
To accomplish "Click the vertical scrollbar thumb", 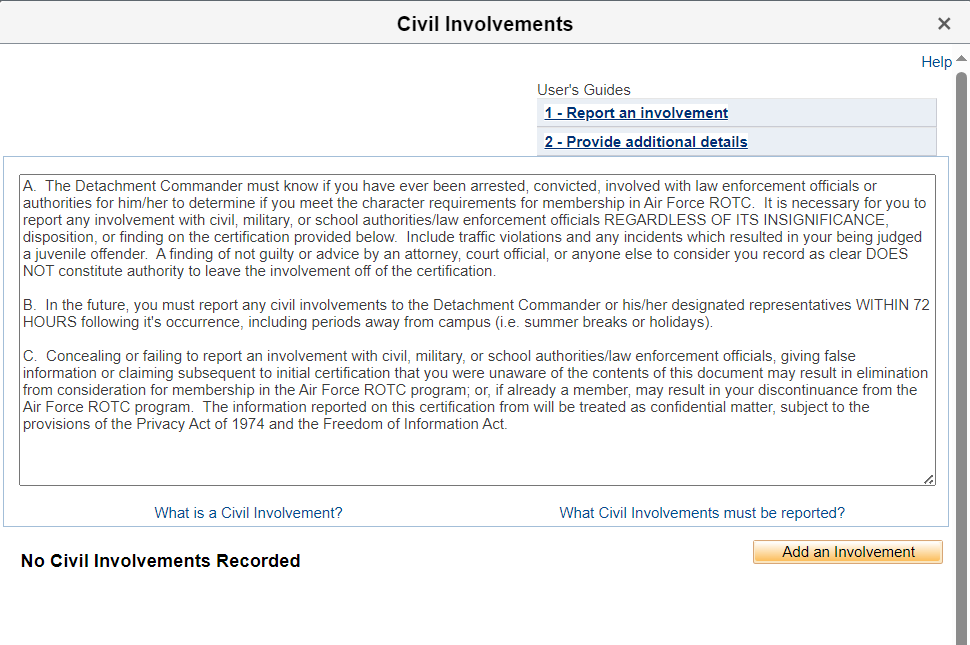I will click(962, 350).
